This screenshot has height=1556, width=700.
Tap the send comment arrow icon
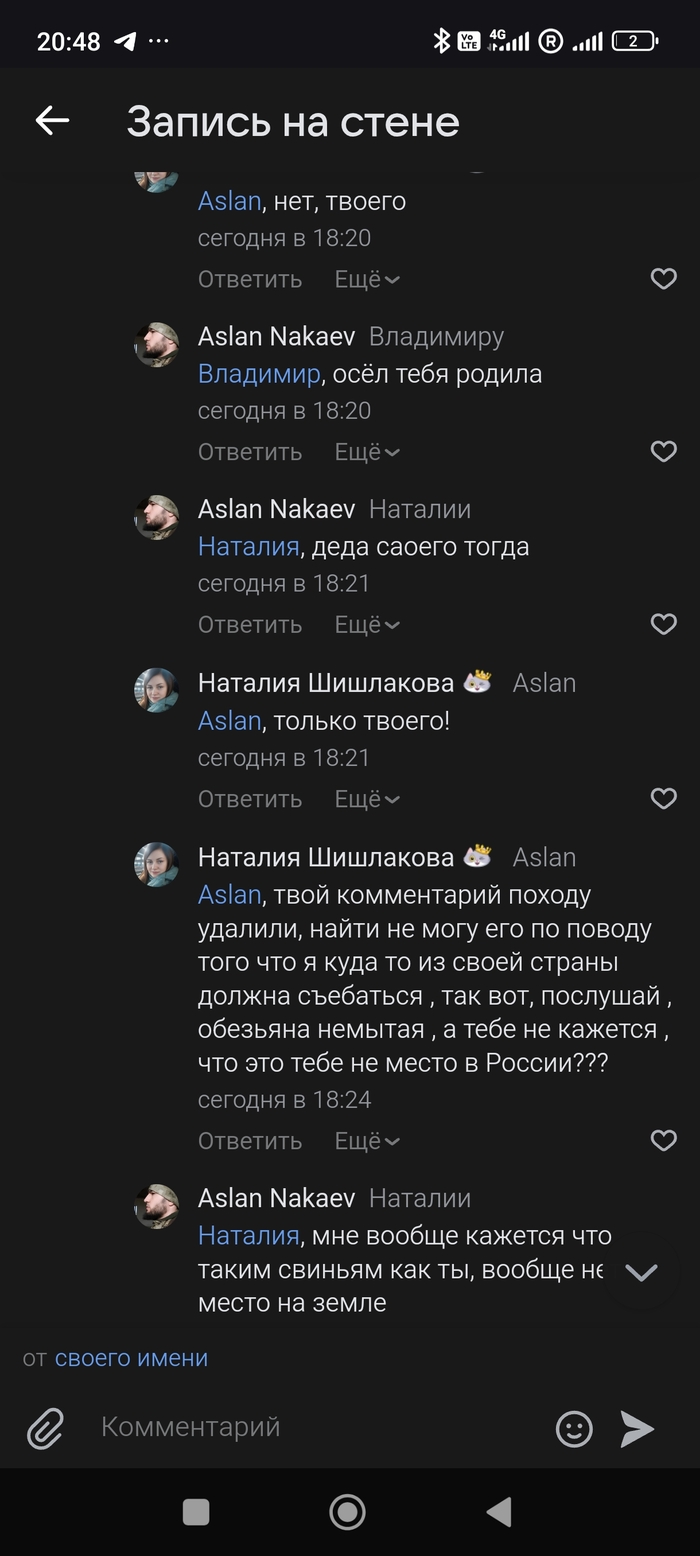click(637, 1428)
